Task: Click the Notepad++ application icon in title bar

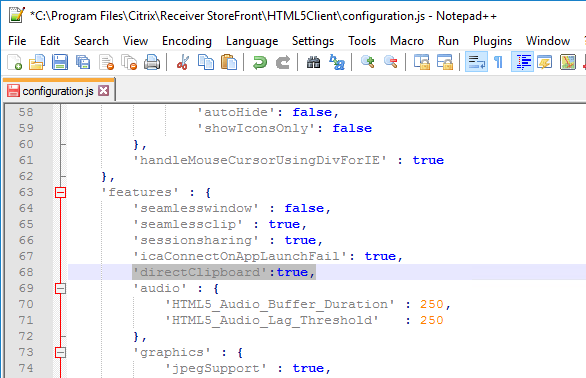Action: (16, 15)
